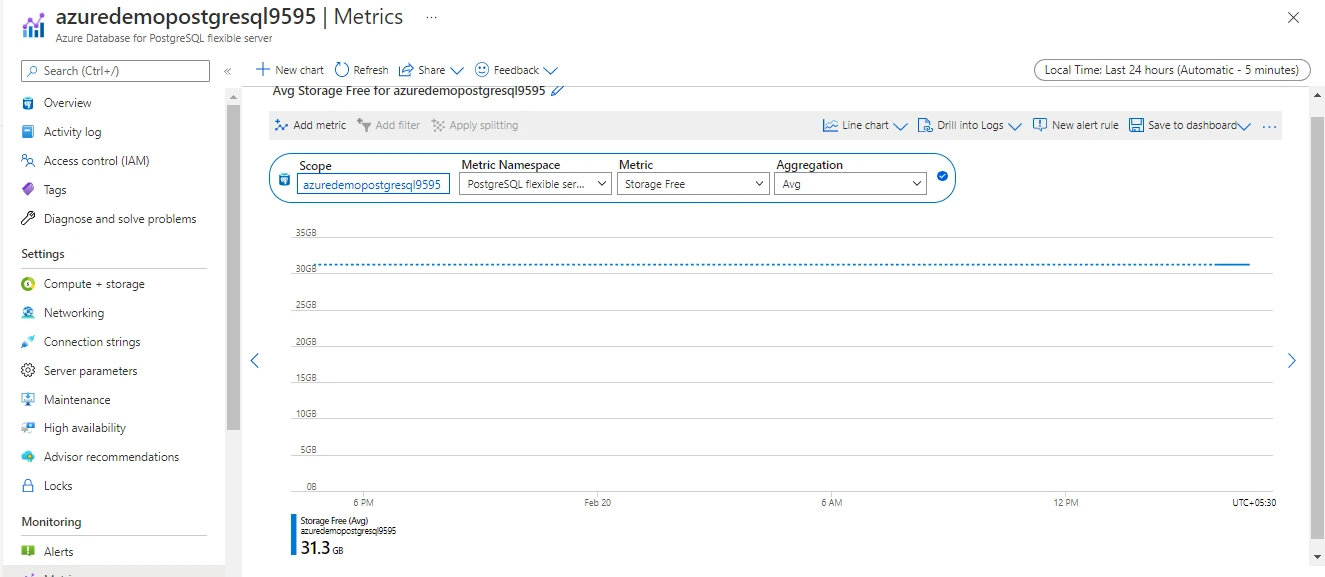Select Server parameters in sidebar
1325x577 pixels.
click(90, 371)
